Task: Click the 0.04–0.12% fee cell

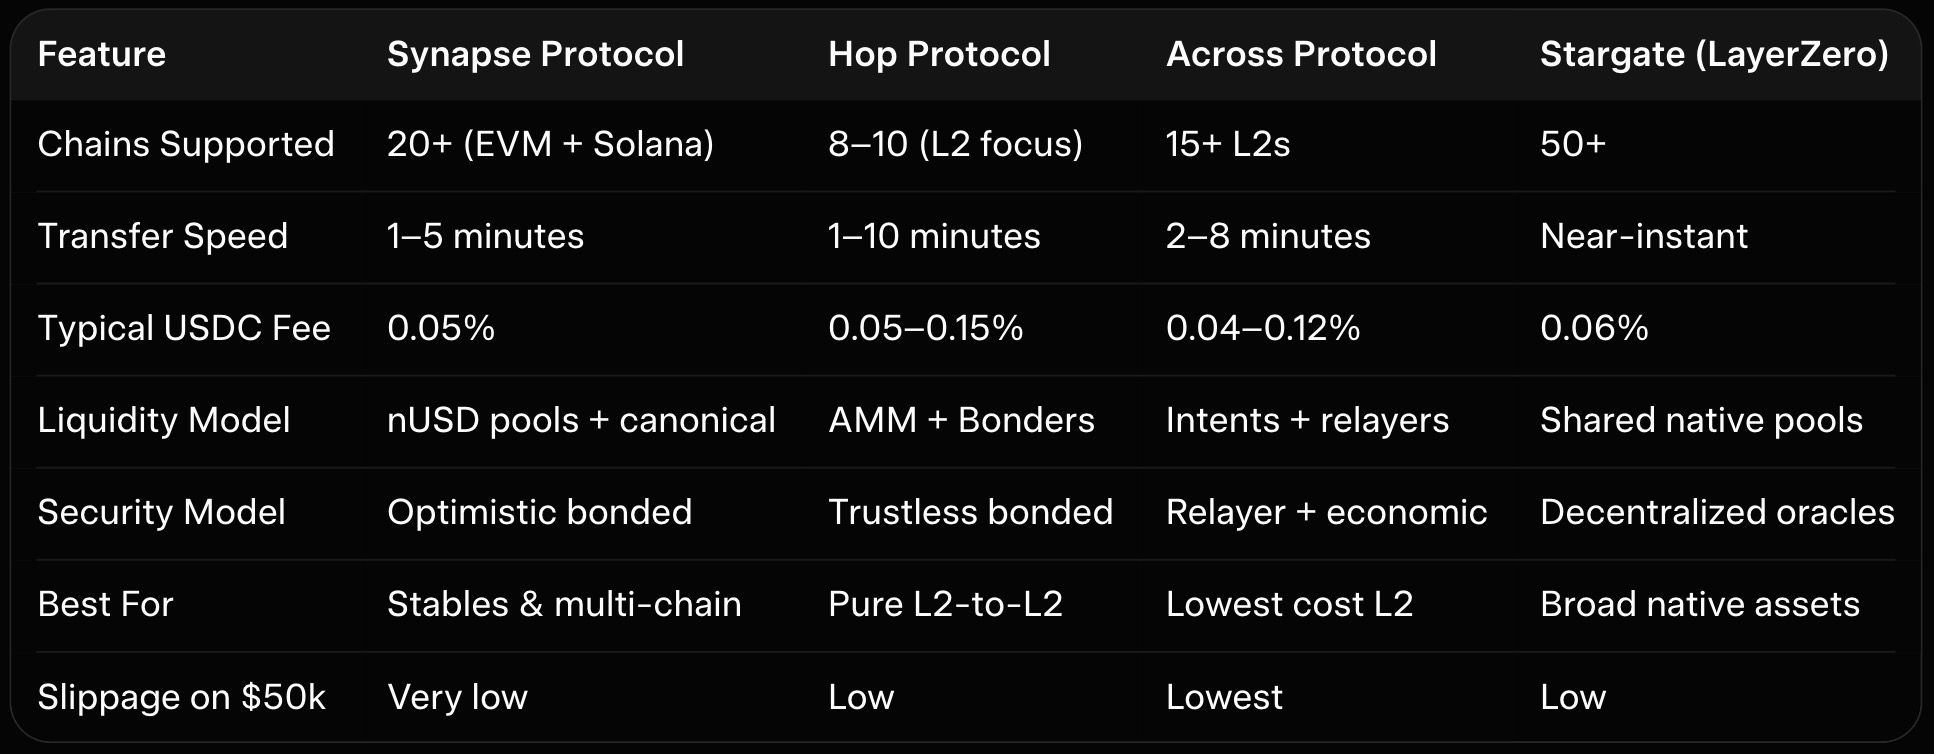Action: pos(1263,328)
